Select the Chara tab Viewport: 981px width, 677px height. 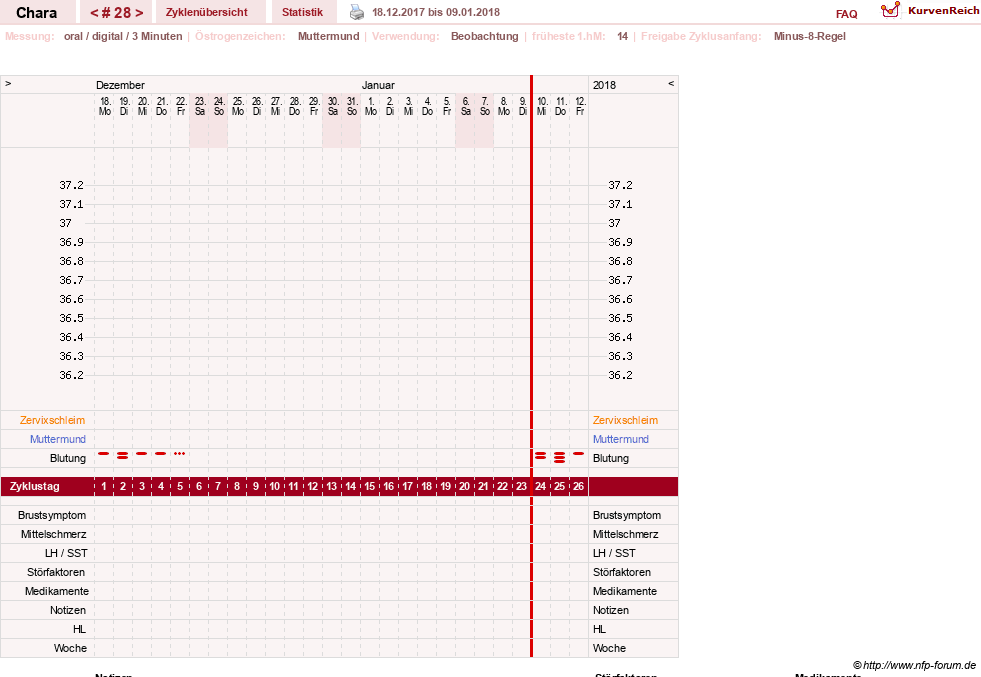pyautogui.click(x=36, y=13)
